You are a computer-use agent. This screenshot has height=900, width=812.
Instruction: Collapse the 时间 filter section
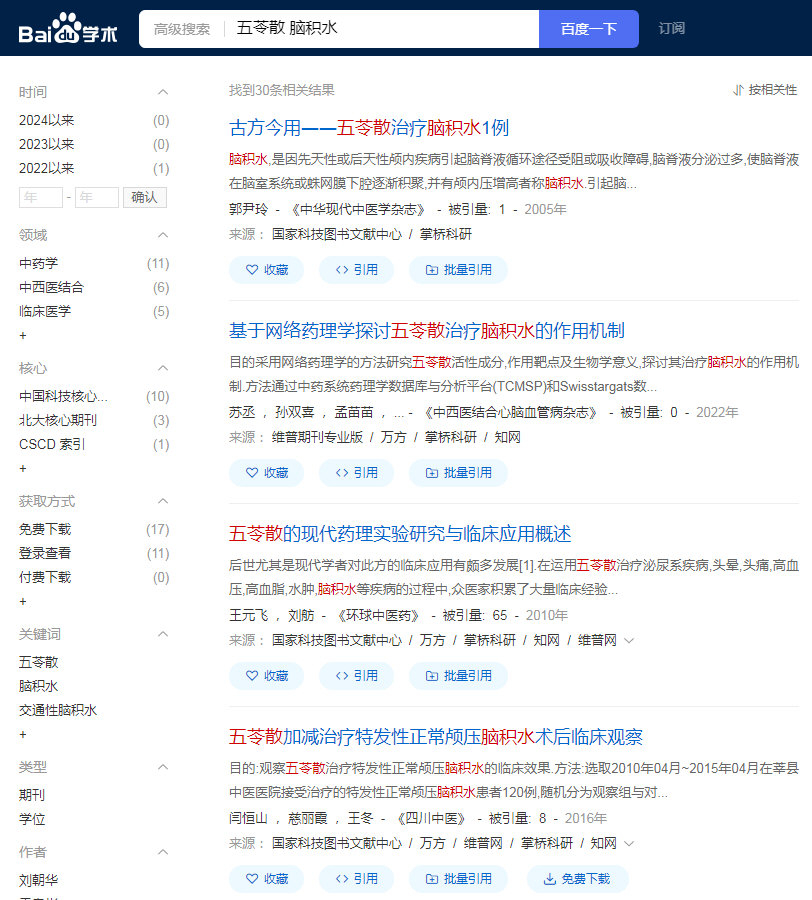coord(163,92)
